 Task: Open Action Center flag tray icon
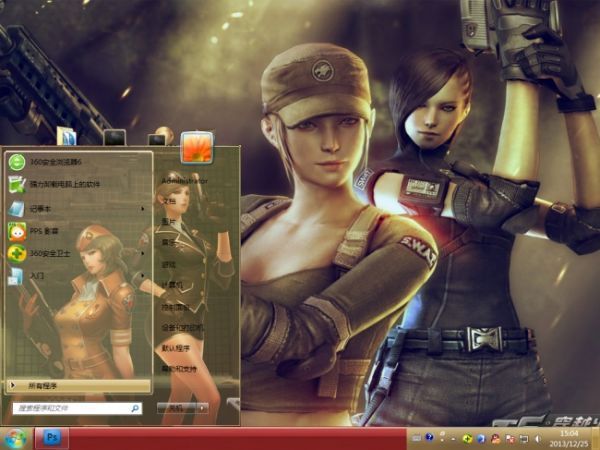click(510, 439)
